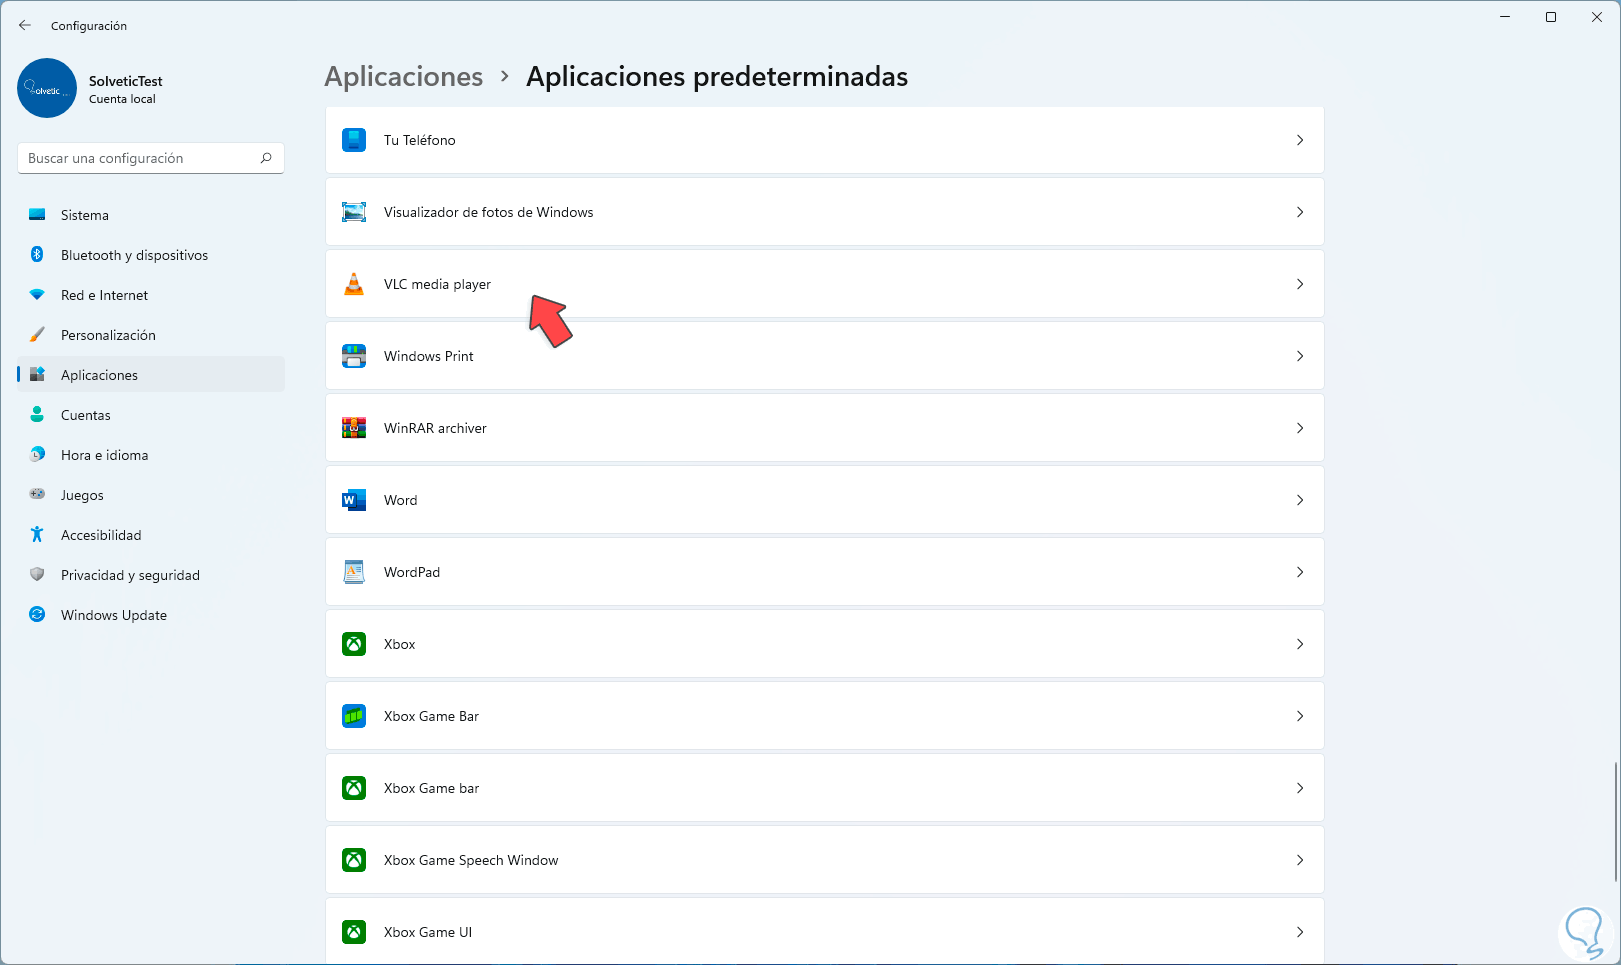
Task: Open Personalización in the sidebar
Action: click(x=108, y=335)
